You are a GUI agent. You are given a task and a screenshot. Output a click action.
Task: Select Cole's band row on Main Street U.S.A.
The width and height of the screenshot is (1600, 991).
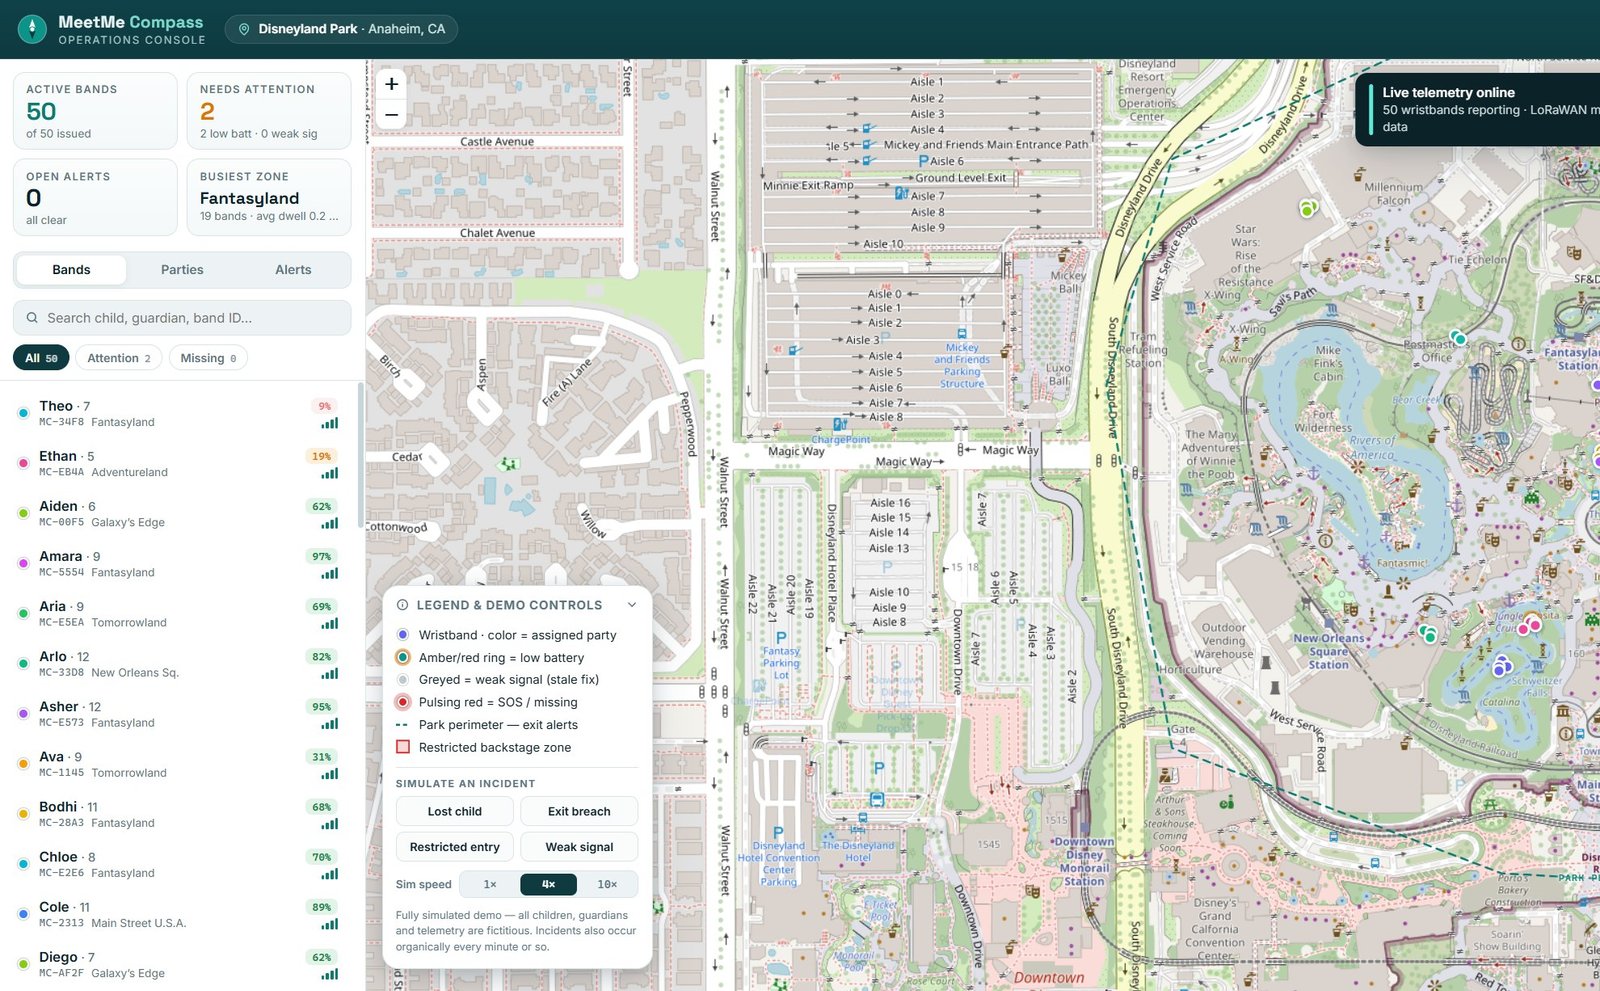(x=179, y=914)
